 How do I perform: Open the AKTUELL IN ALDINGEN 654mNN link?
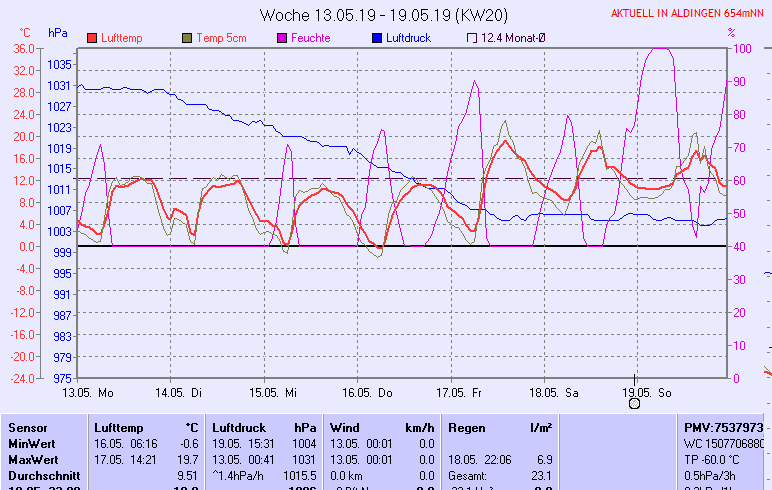coord(687,14)
